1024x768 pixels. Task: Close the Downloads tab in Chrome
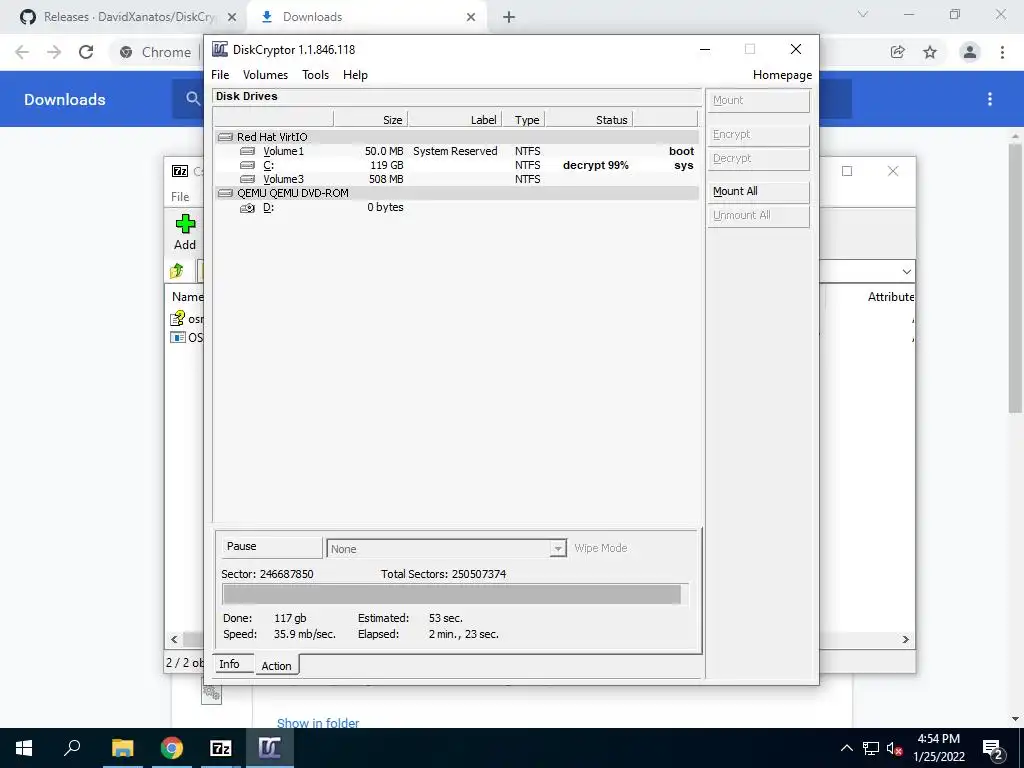(x=471, y=17)
